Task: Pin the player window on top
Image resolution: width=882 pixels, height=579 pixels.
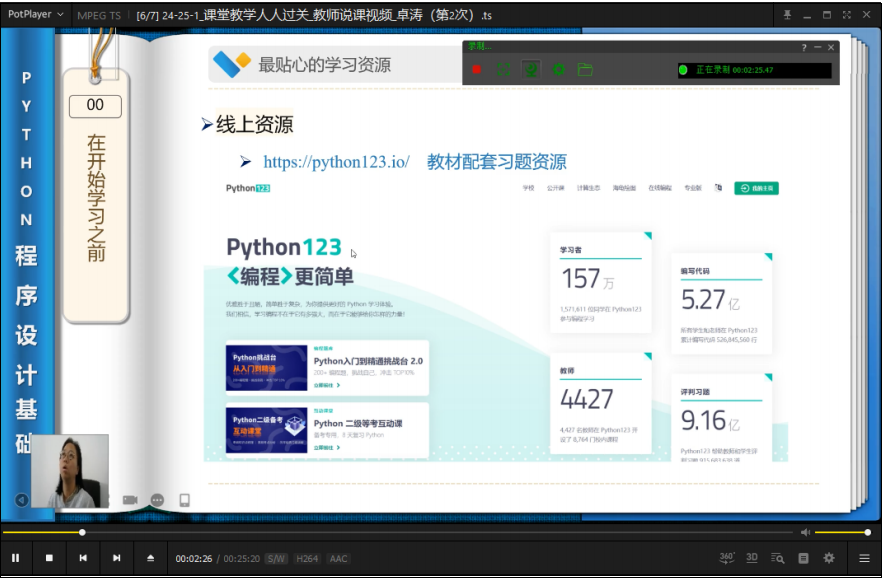Action: [788, 15]
